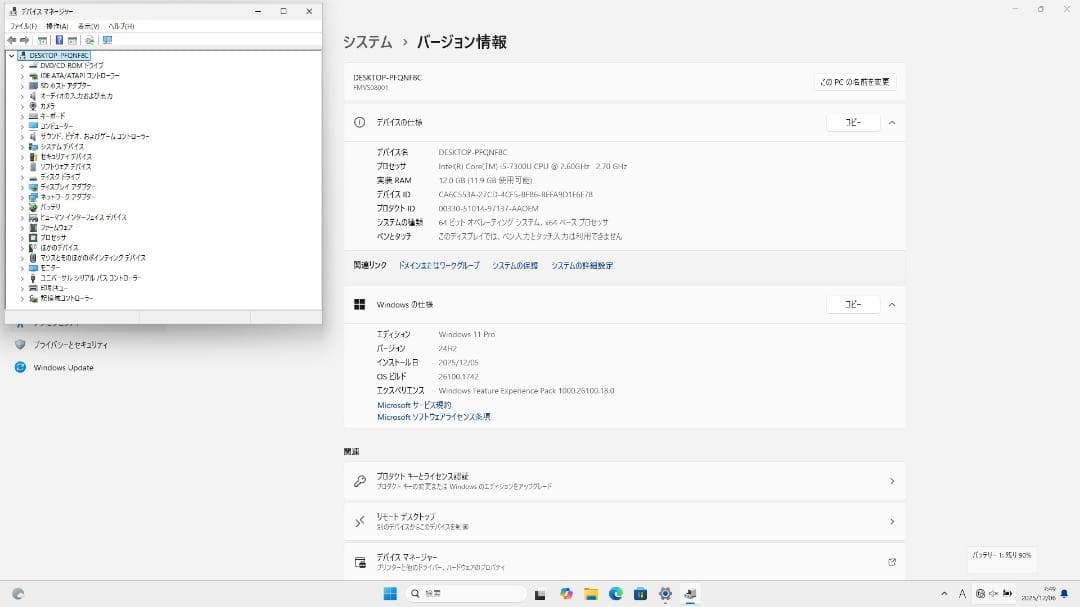Click the show console tree toolbar icon
1080x607 pixels.
click(43, 41)
